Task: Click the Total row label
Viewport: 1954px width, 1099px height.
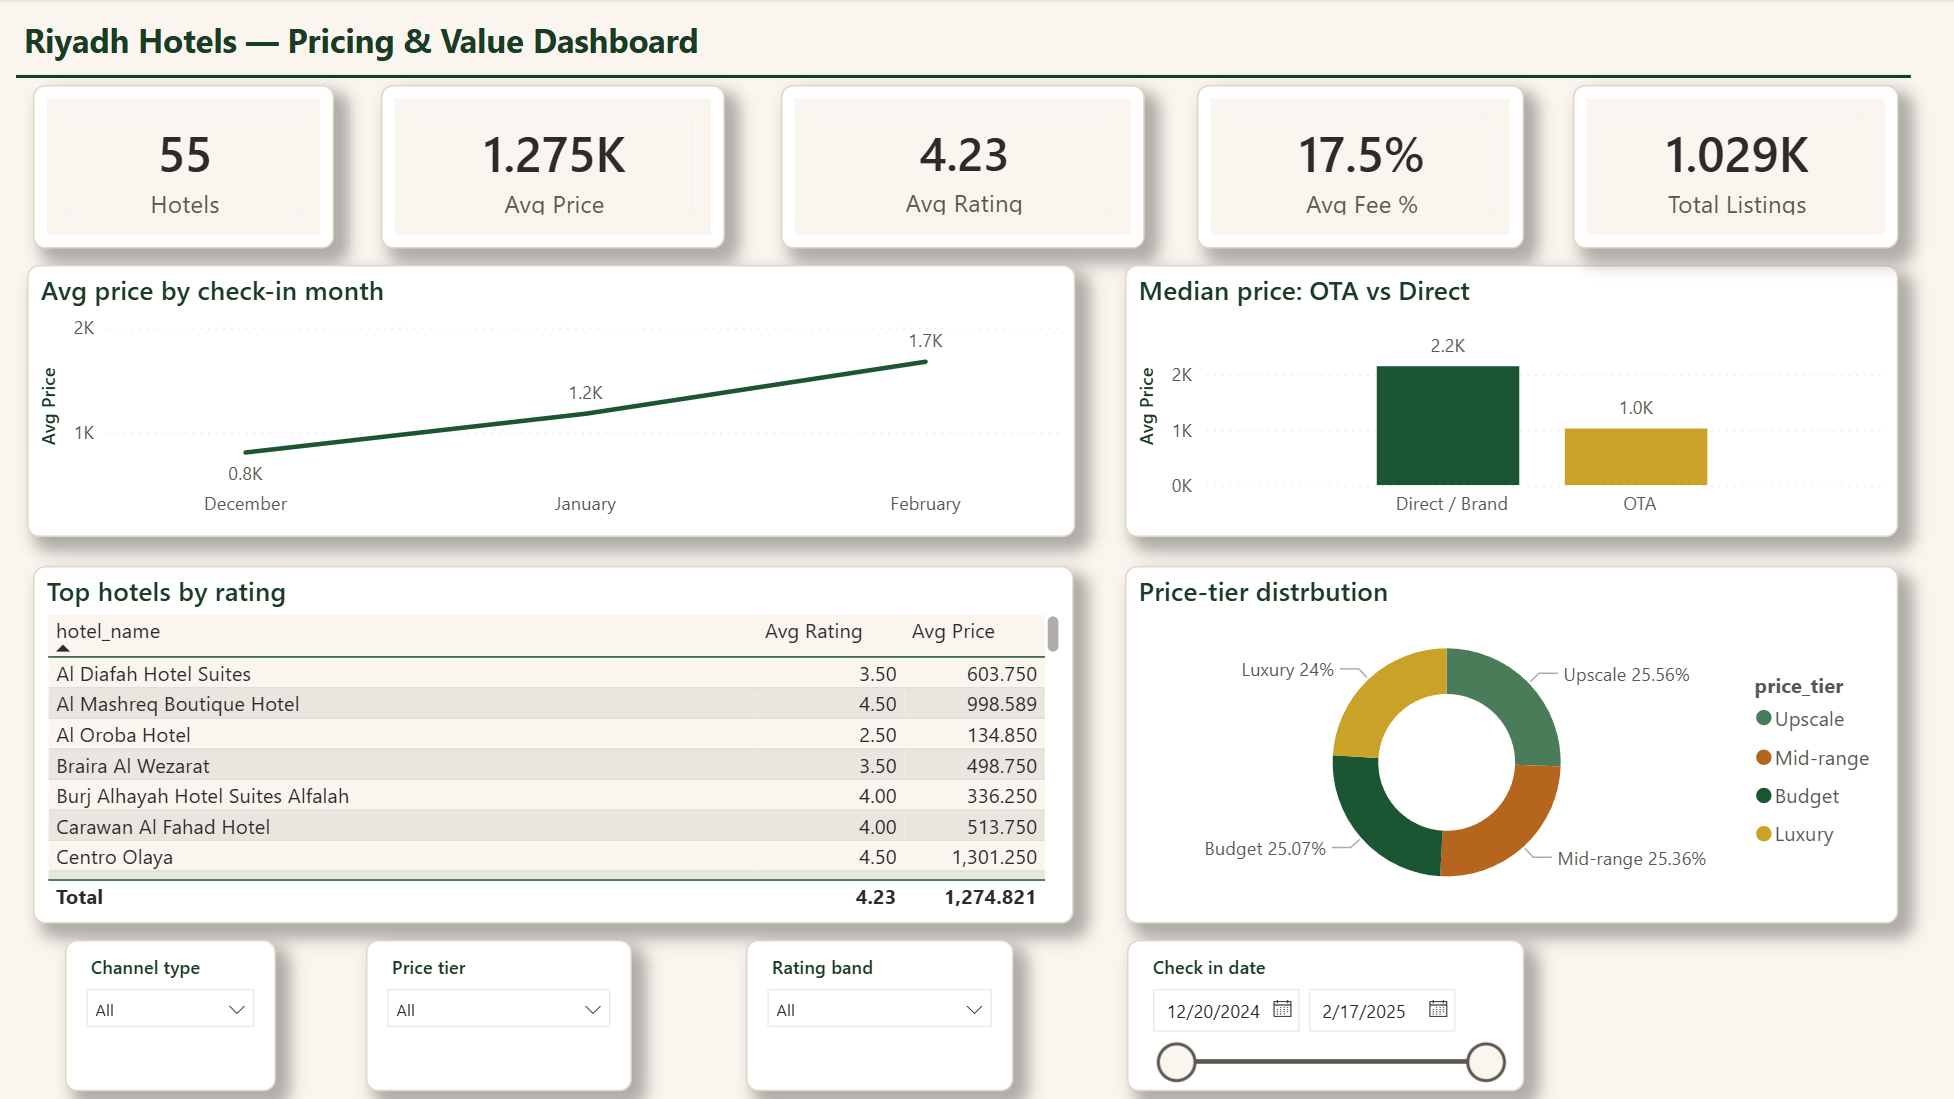Action: pos(79,897)
